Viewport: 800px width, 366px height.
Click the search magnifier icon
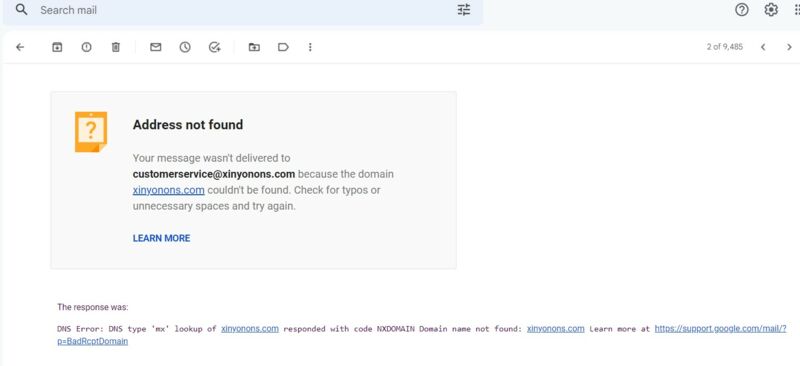click(x=21, y=10)
